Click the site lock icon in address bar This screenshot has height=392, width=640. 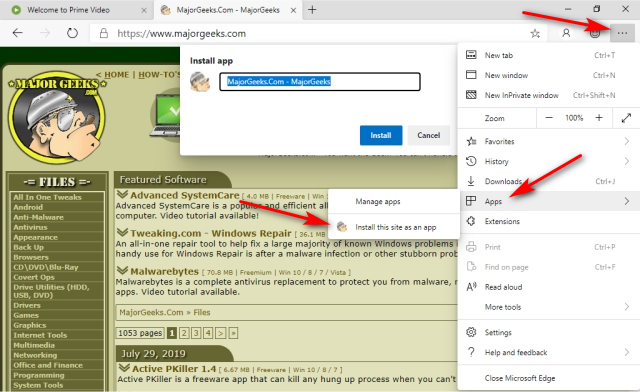pyautogui.click(x=104, y=33)
